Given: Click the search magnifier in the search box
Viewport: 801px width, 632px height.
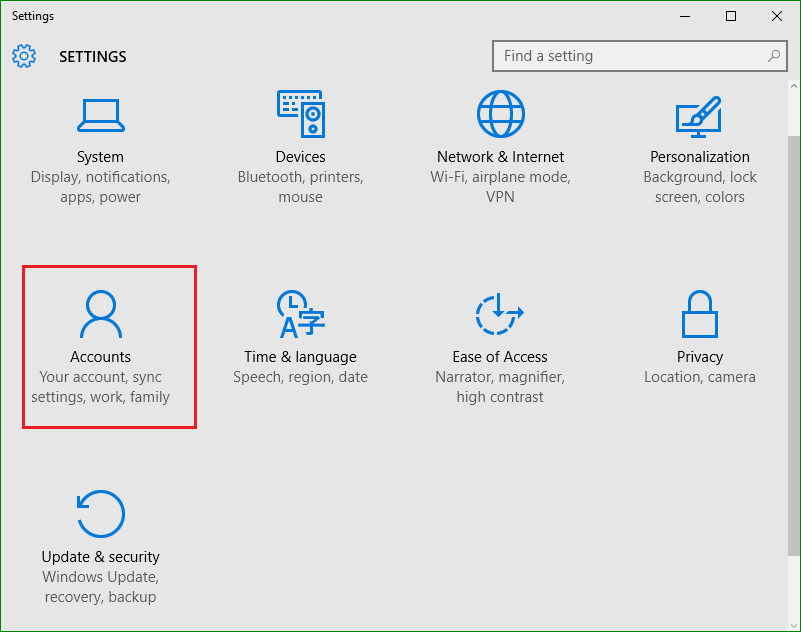Looking at the screenshot, I should [x=774, y=56].
